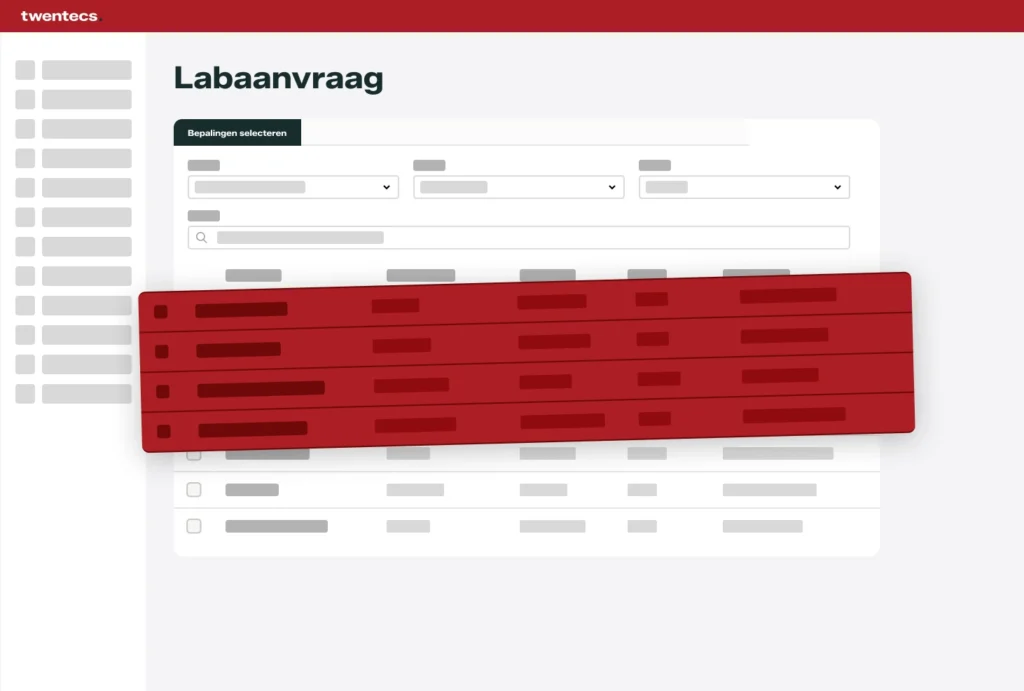Tick the checkbox in the first red highlighted row

161,312
